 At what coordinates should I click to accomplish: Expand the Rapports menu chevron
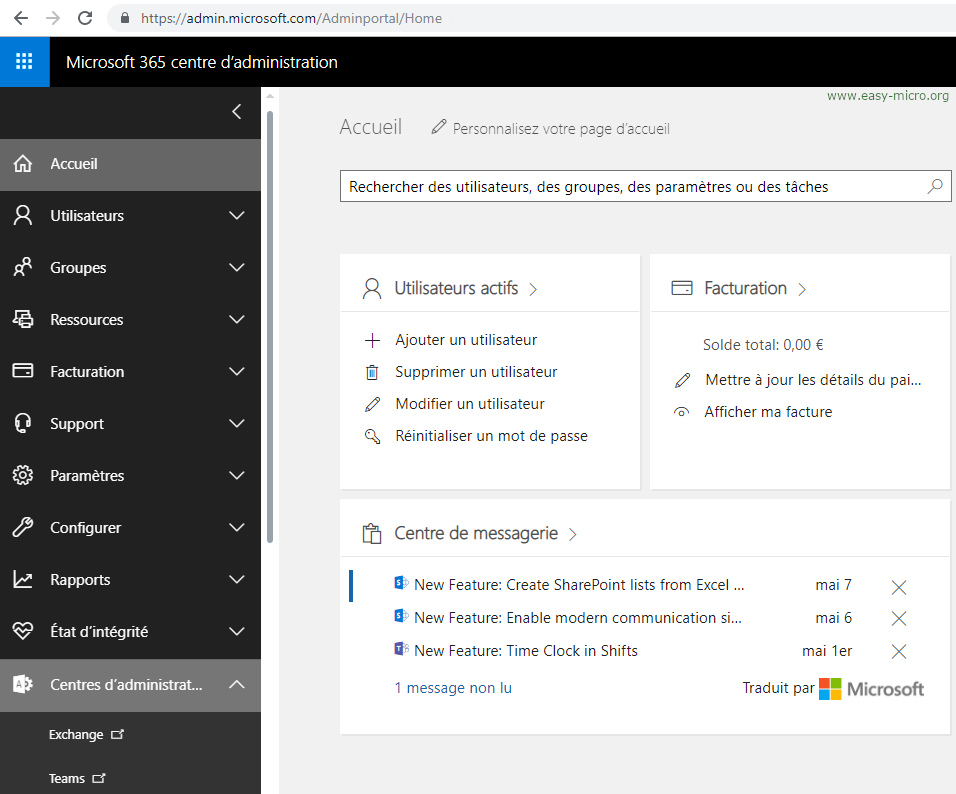click(237, 579)
